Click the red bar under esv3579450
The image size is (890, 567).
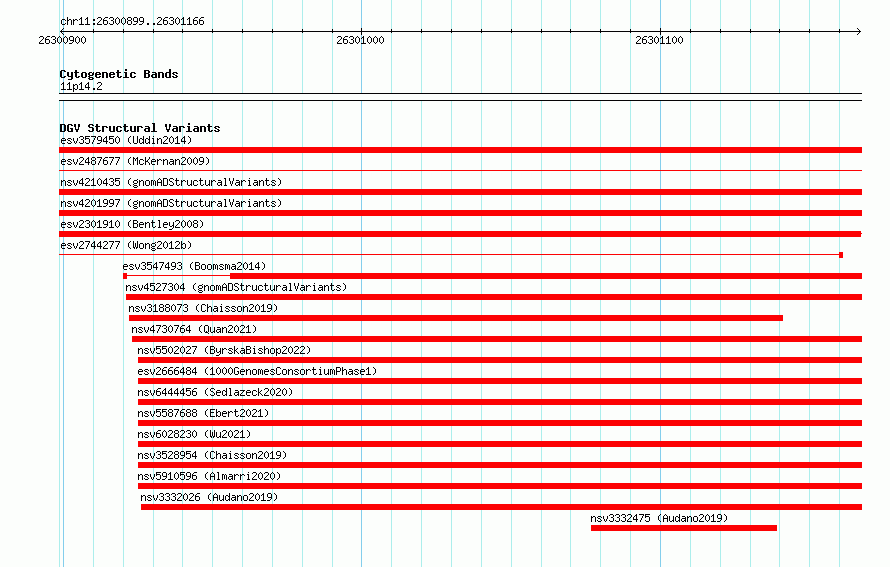tap(460, 150)
